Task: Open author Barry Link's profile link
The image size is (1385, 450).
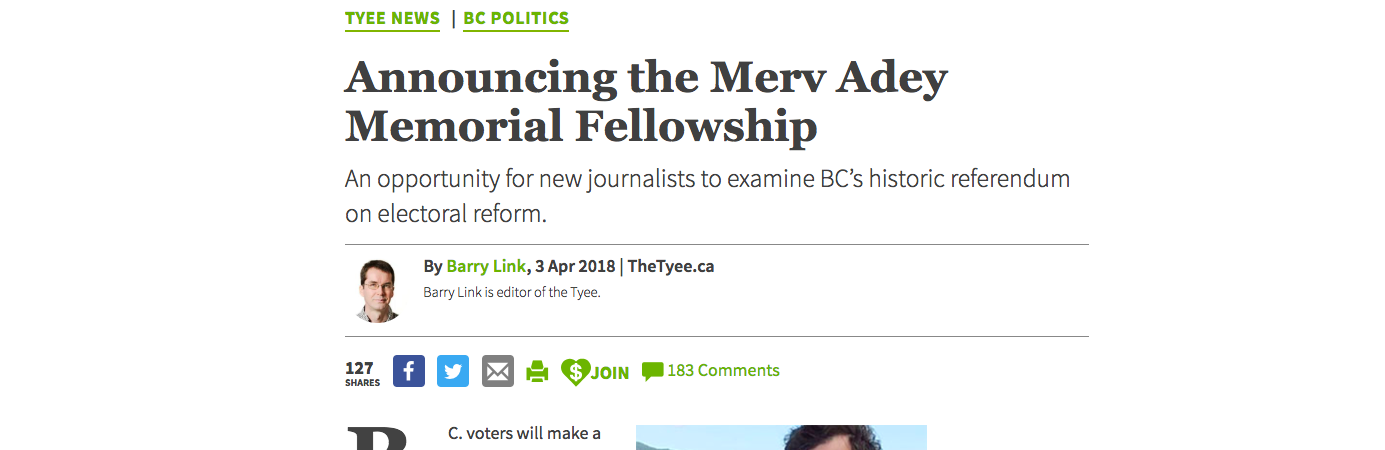Action: tap(486, 266)
